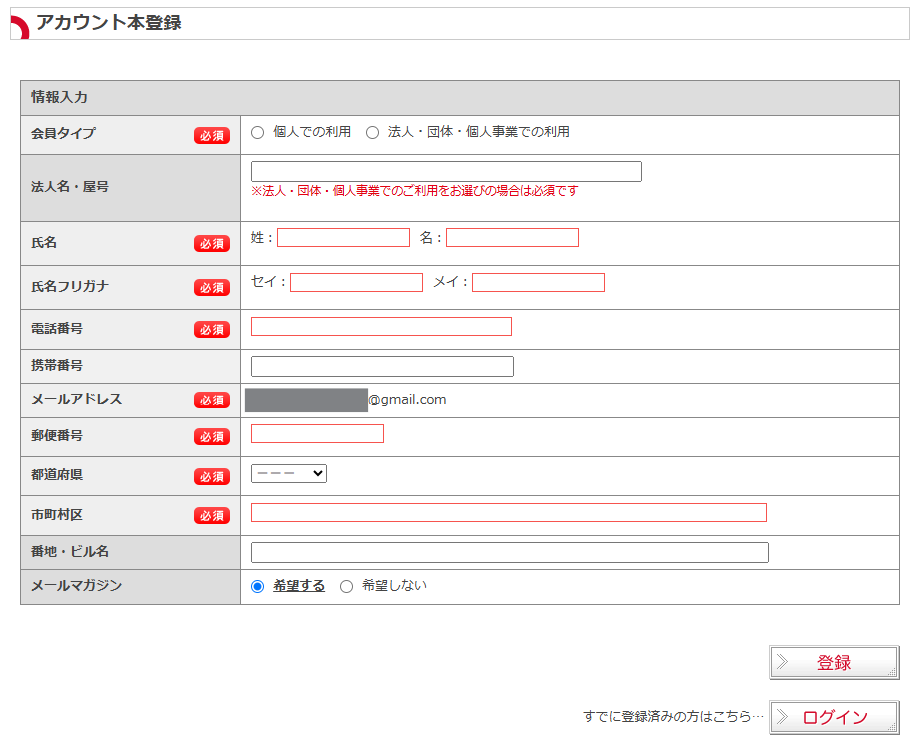919x747 pixels.
Task: Focus the 携帯番号 mobile field
Action: 382,366
